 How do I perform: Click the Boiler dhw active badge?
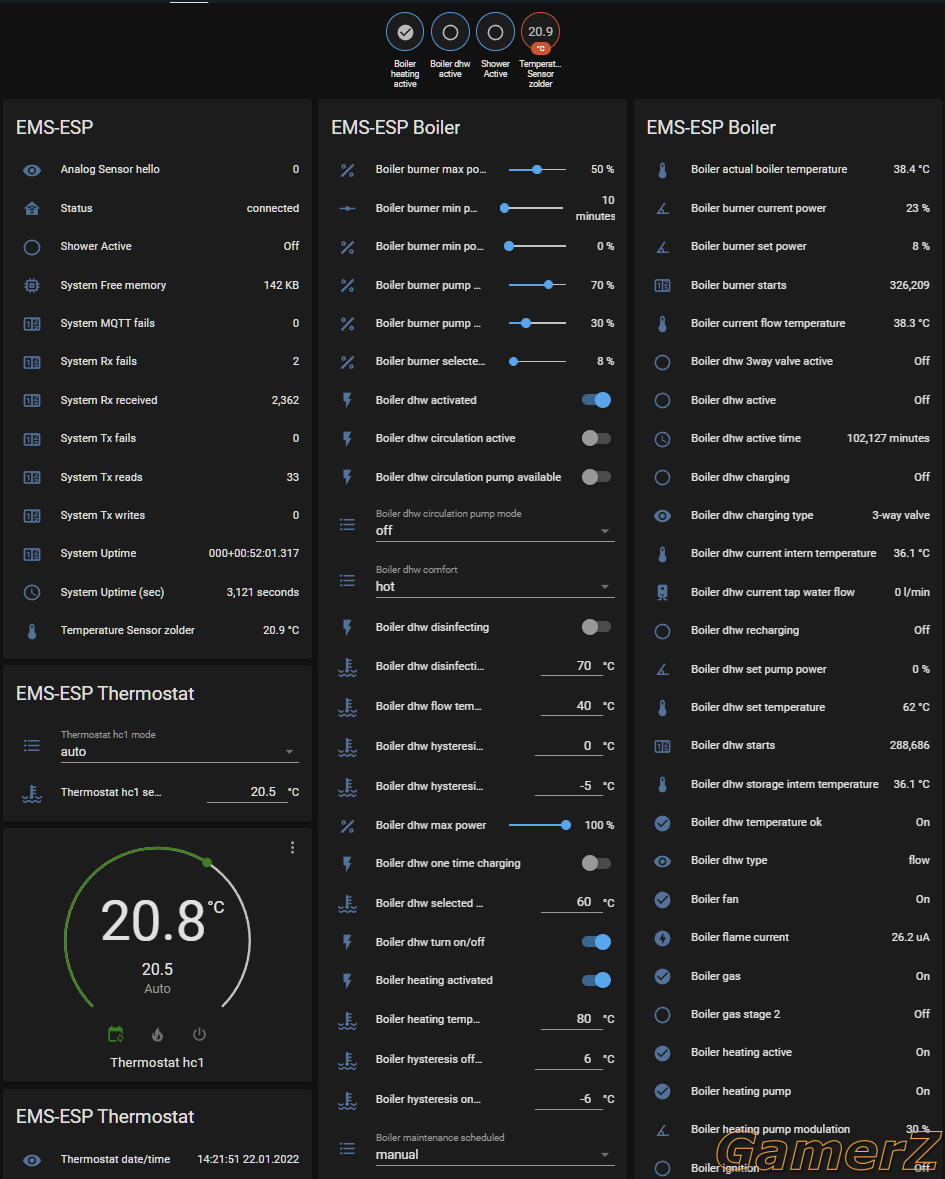pyautogui.click(x=450, y=32)
